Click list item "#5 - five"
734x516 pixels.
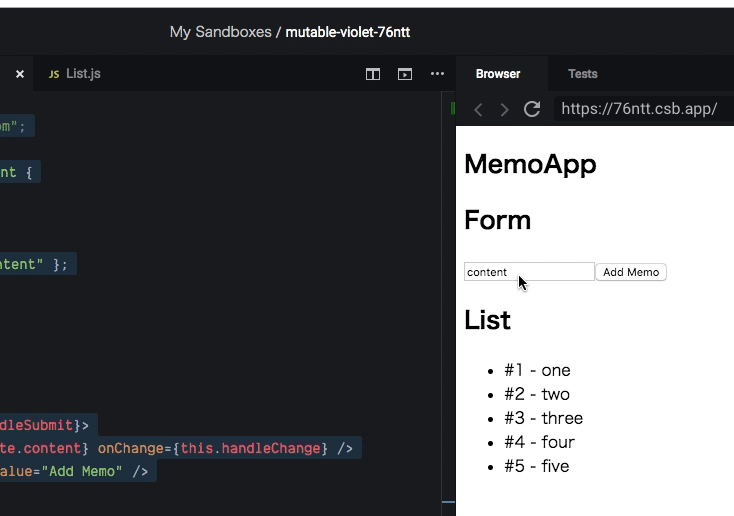pos(536,466)
